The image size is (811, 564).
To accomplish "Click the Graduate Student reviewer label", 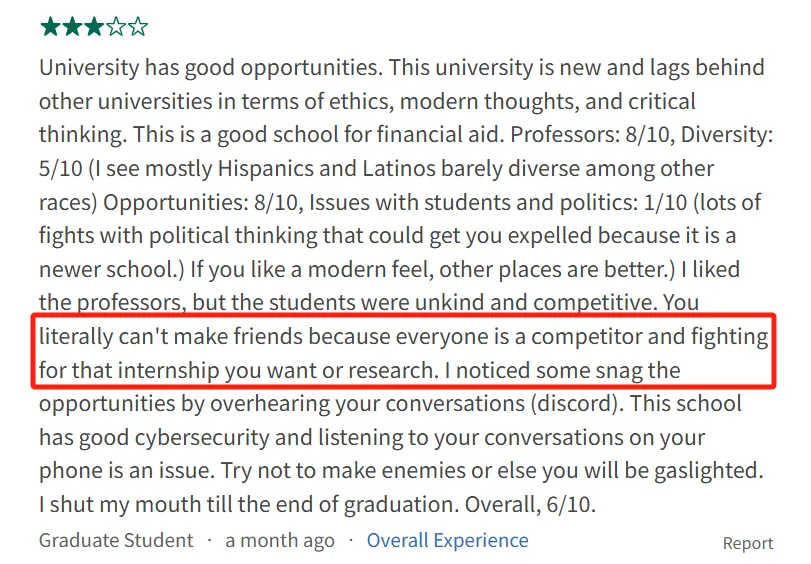I will click(x=116, y=540).
